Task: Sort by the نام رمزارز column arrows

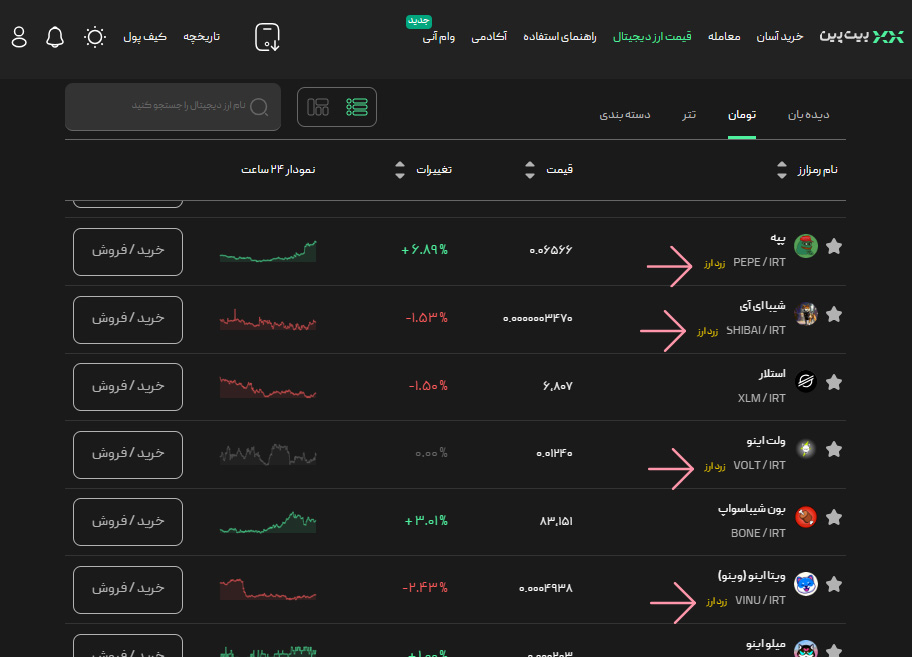Action: click(x=782, y=170)
